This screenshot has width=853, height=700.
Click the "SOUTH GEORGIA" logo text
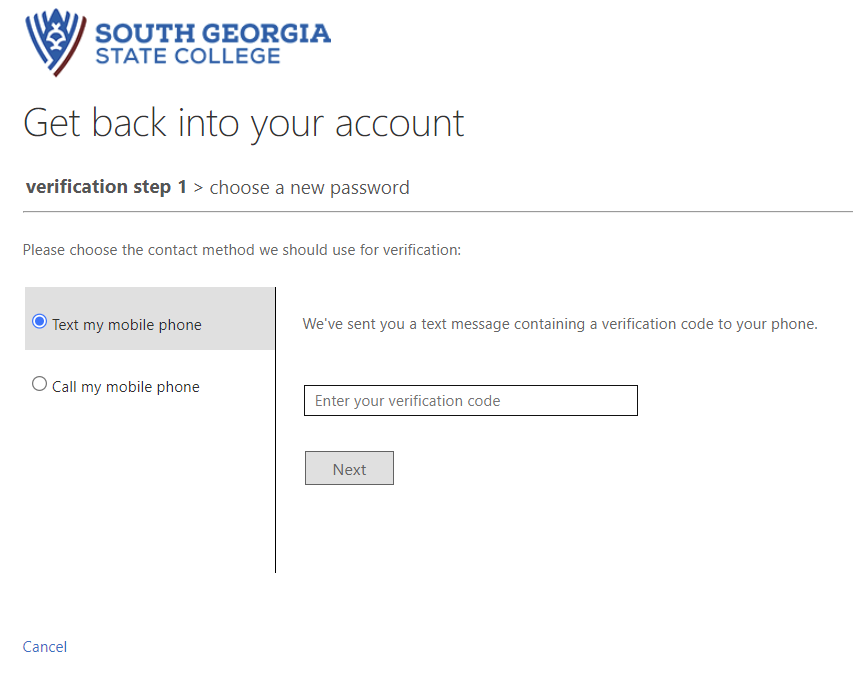[212, 33]
